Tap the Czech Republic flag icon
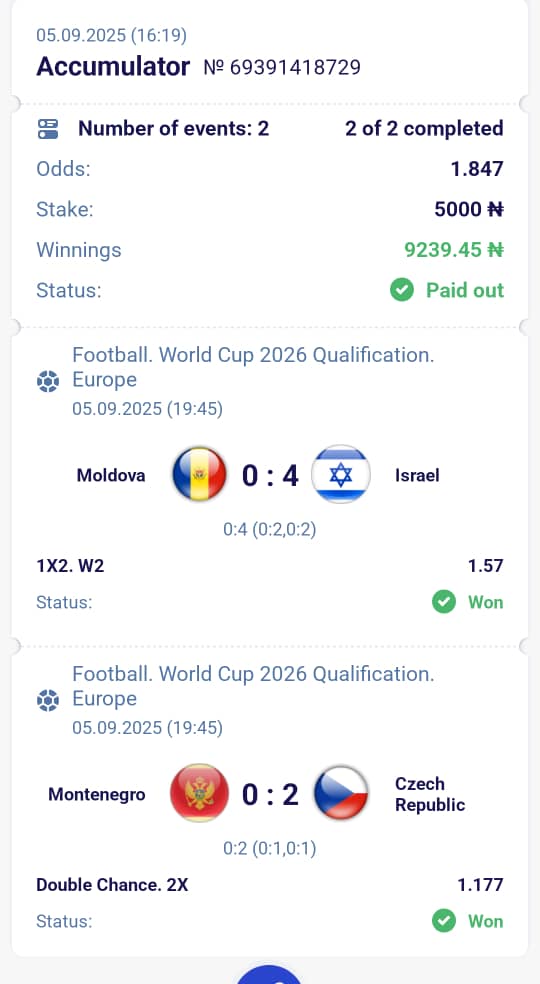The width and height of the screenshot is (540, 984). coord(340,793)
